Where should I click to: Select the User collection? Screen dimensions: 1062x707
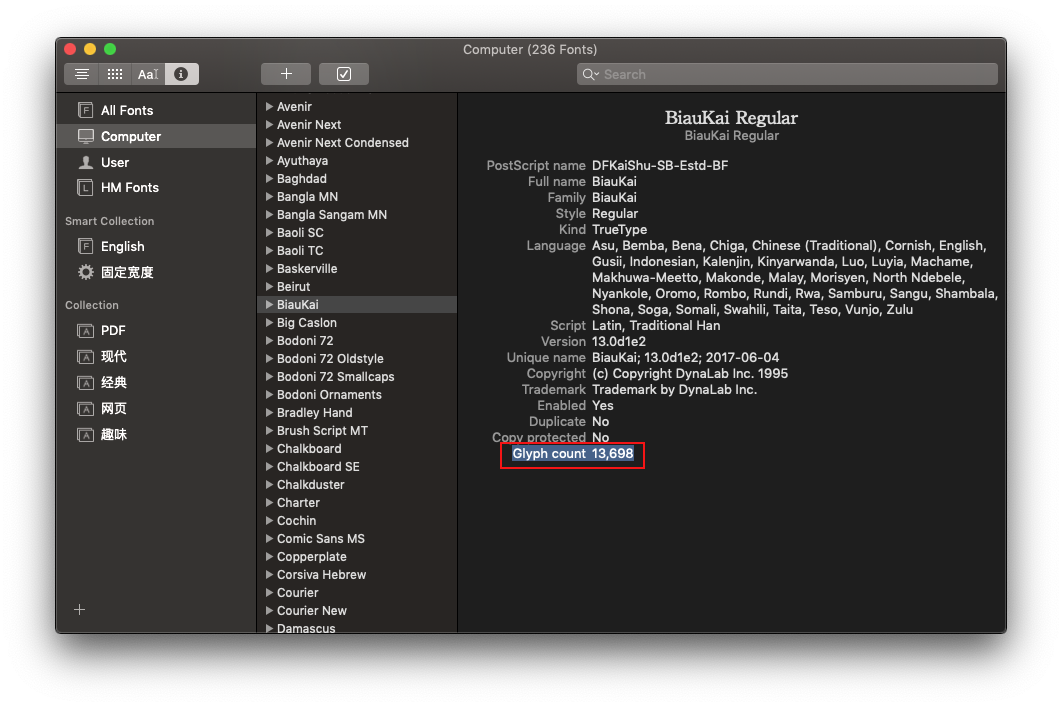(156, 163)
